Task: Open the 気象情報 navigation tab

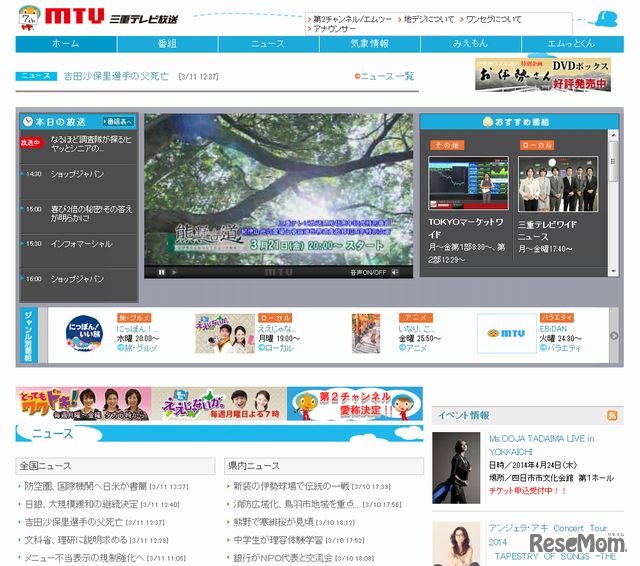Action: click(x=369, y=44)
